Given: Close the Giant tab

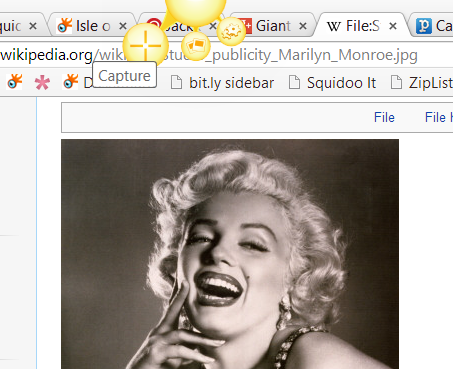Looking at the screenshot, I should point(303,26).
